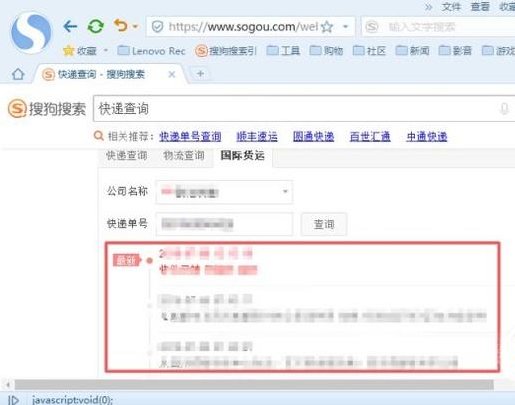Click the security shield in address bar
This screenshot has height=405, width=515.
point(157,27)
